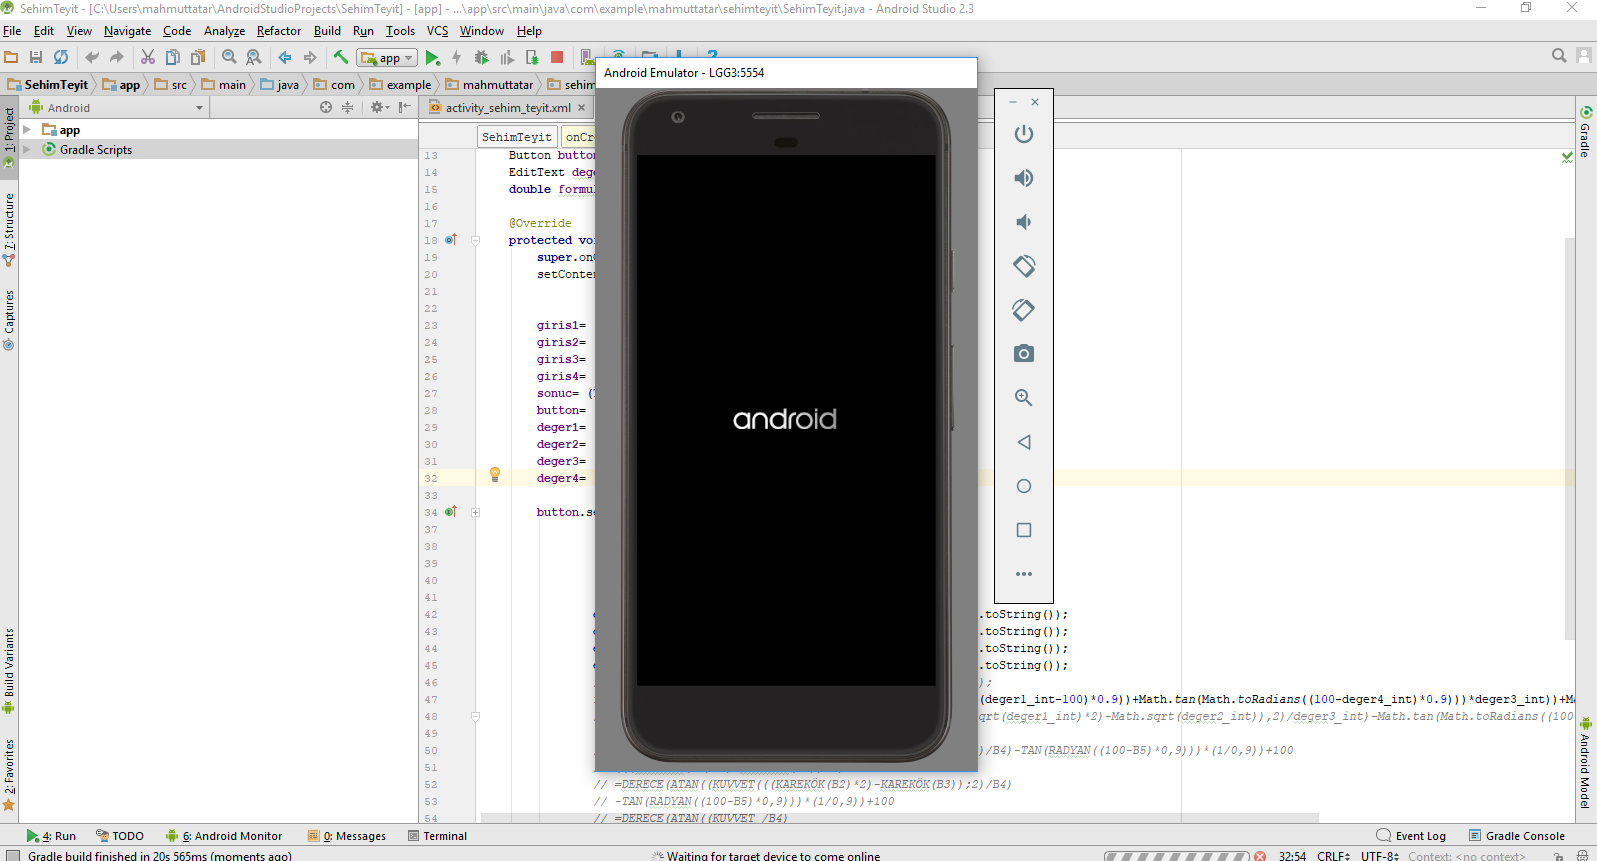Open the Terminal tool window
Image resolution: width=1597 pixels, height=861 pixels.
click(x=438, y=836)
